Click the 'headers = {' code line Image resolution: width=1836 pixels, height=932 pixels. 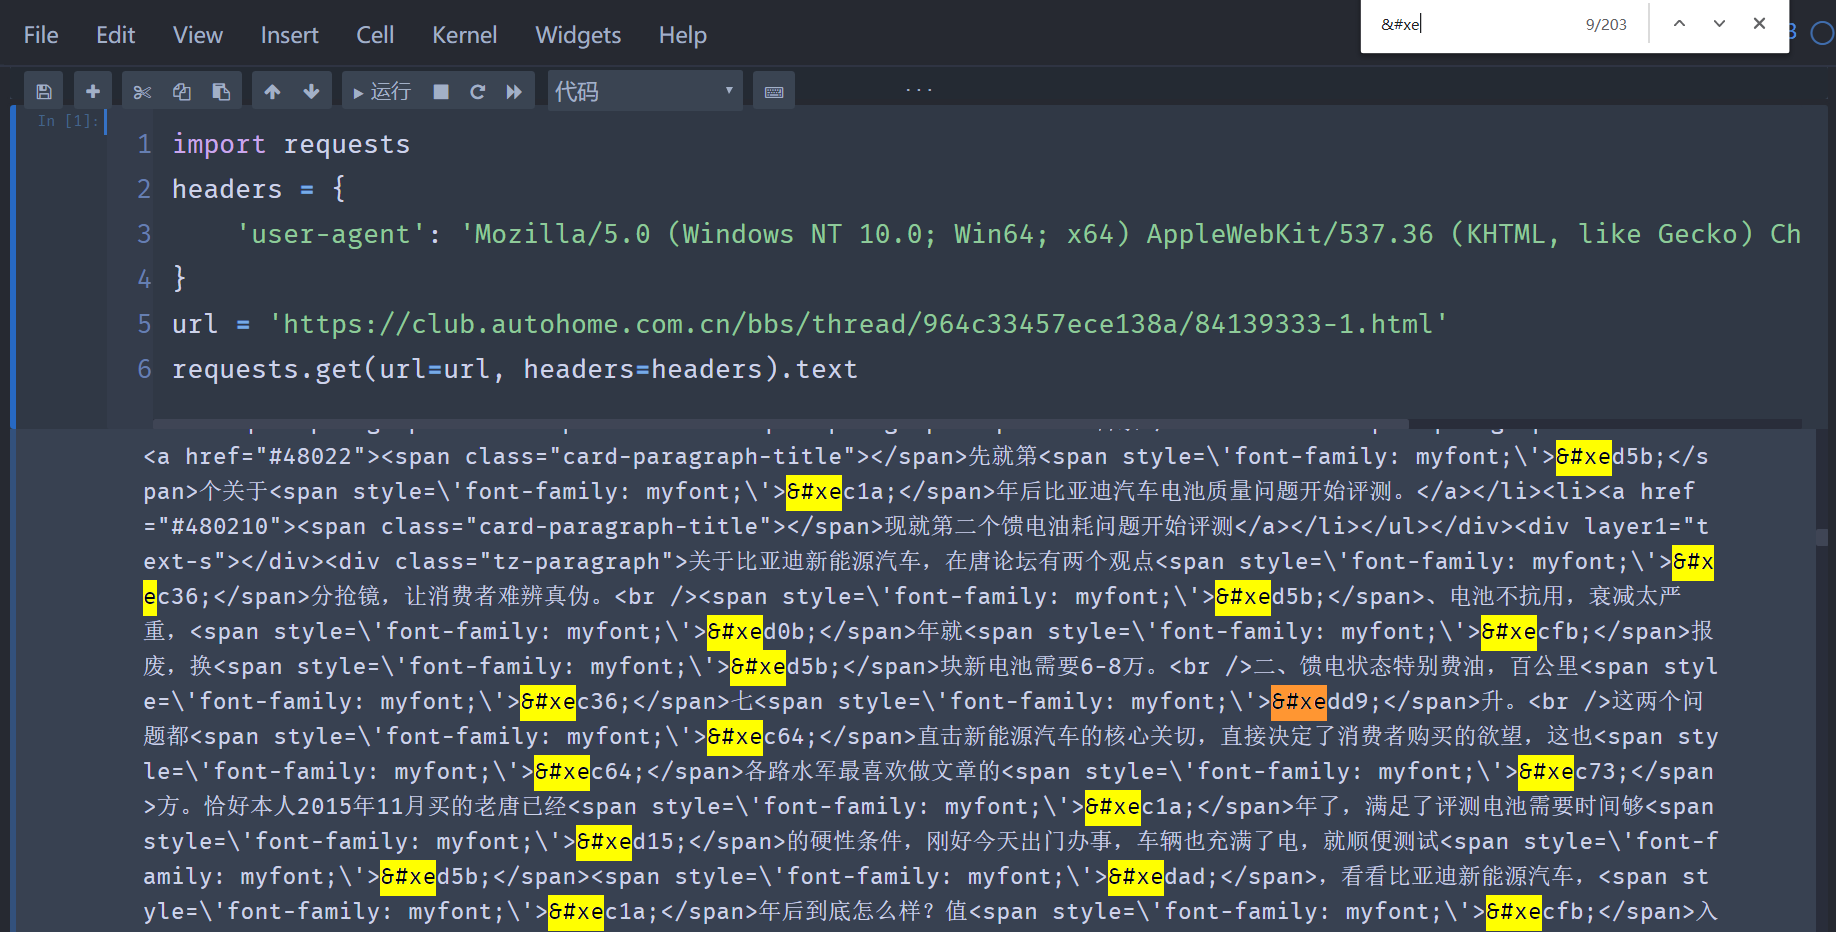pos(259,189)
